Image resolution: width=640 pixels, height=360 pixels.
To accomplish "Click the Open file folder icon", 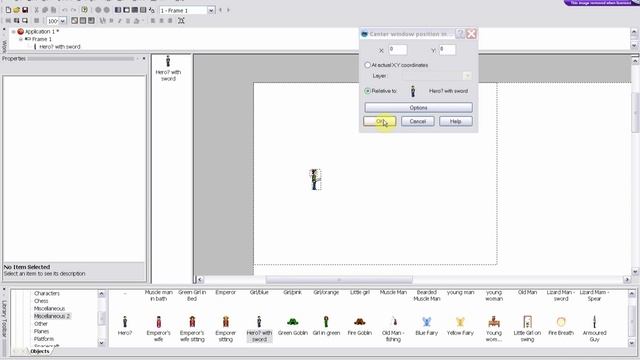I will [16, 10].
